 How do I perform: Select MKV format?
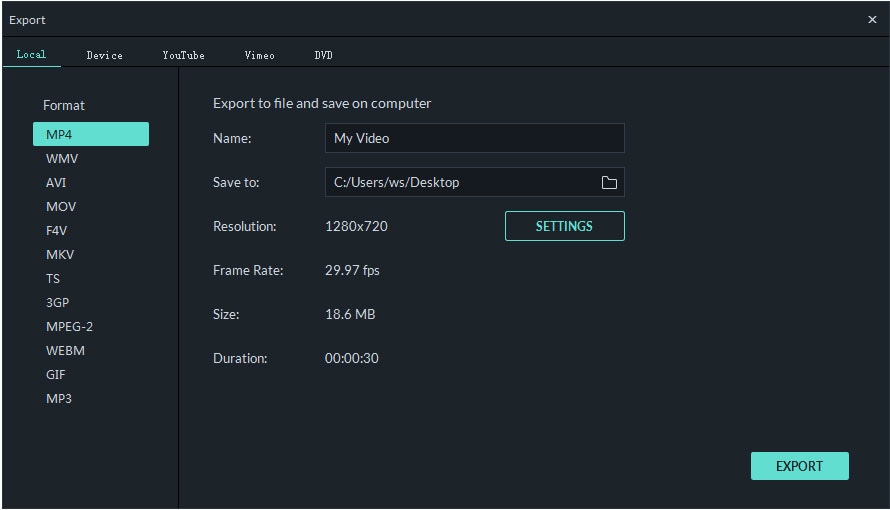(60, 255)
